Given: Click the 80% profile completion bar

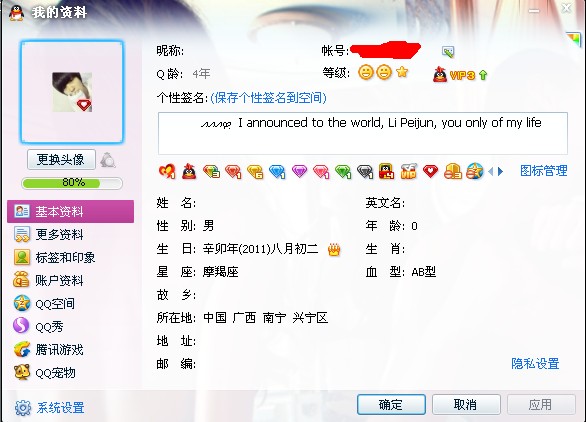Looking at the screenshot, I should (x=72, y=183).
